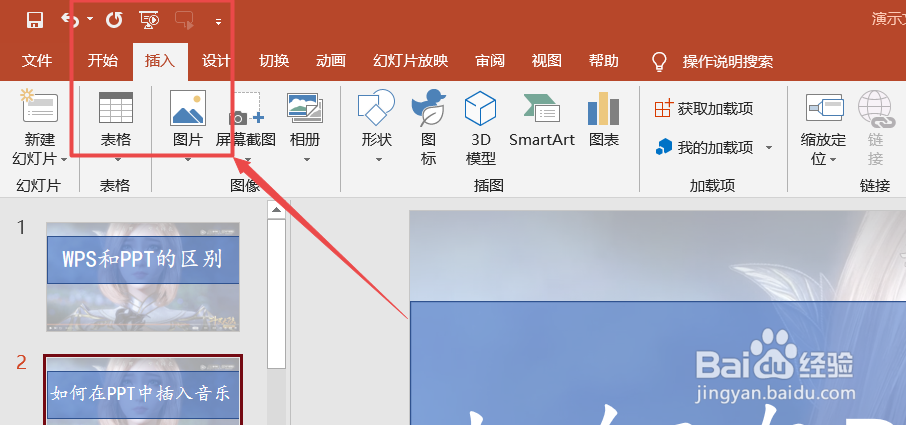Click the 图片 insert icon
This screenshot has width=906, height=425.
point(188,107)
